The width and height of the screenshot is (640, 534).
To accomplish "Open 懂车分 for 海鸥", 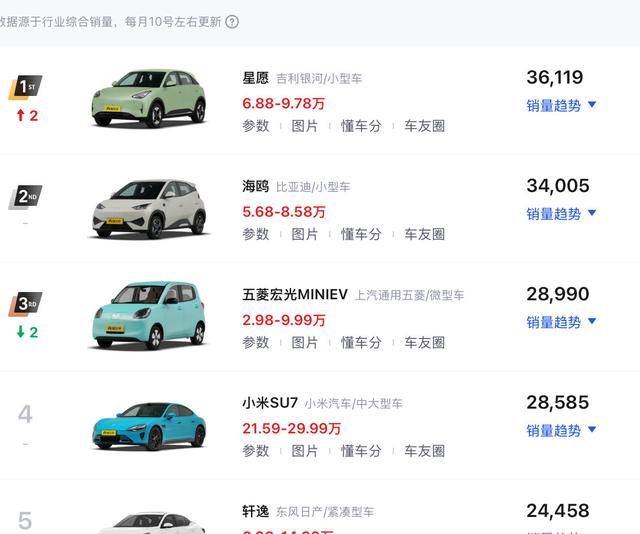I will (x=361, y=234).
